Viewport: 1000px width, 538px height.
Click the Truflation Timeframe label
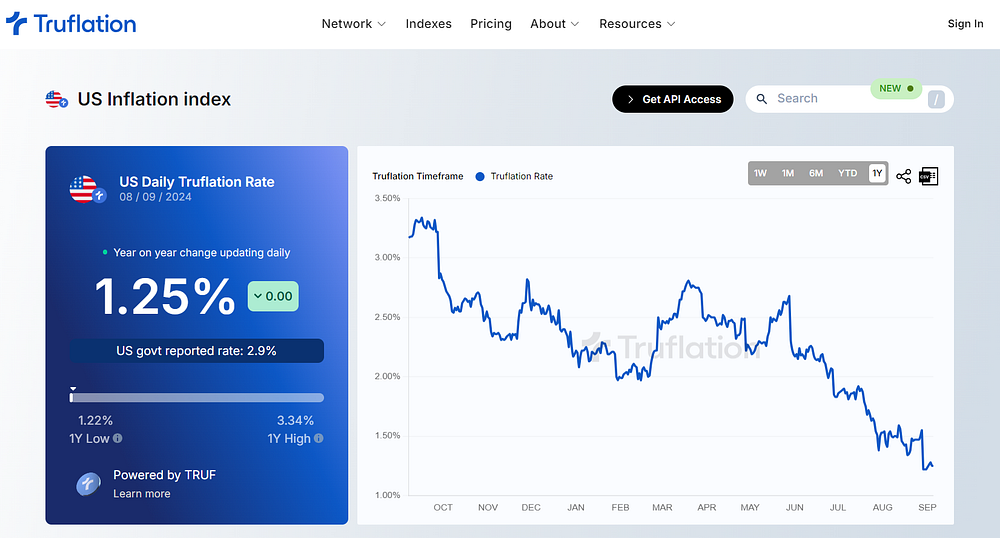tap(418, 177)
